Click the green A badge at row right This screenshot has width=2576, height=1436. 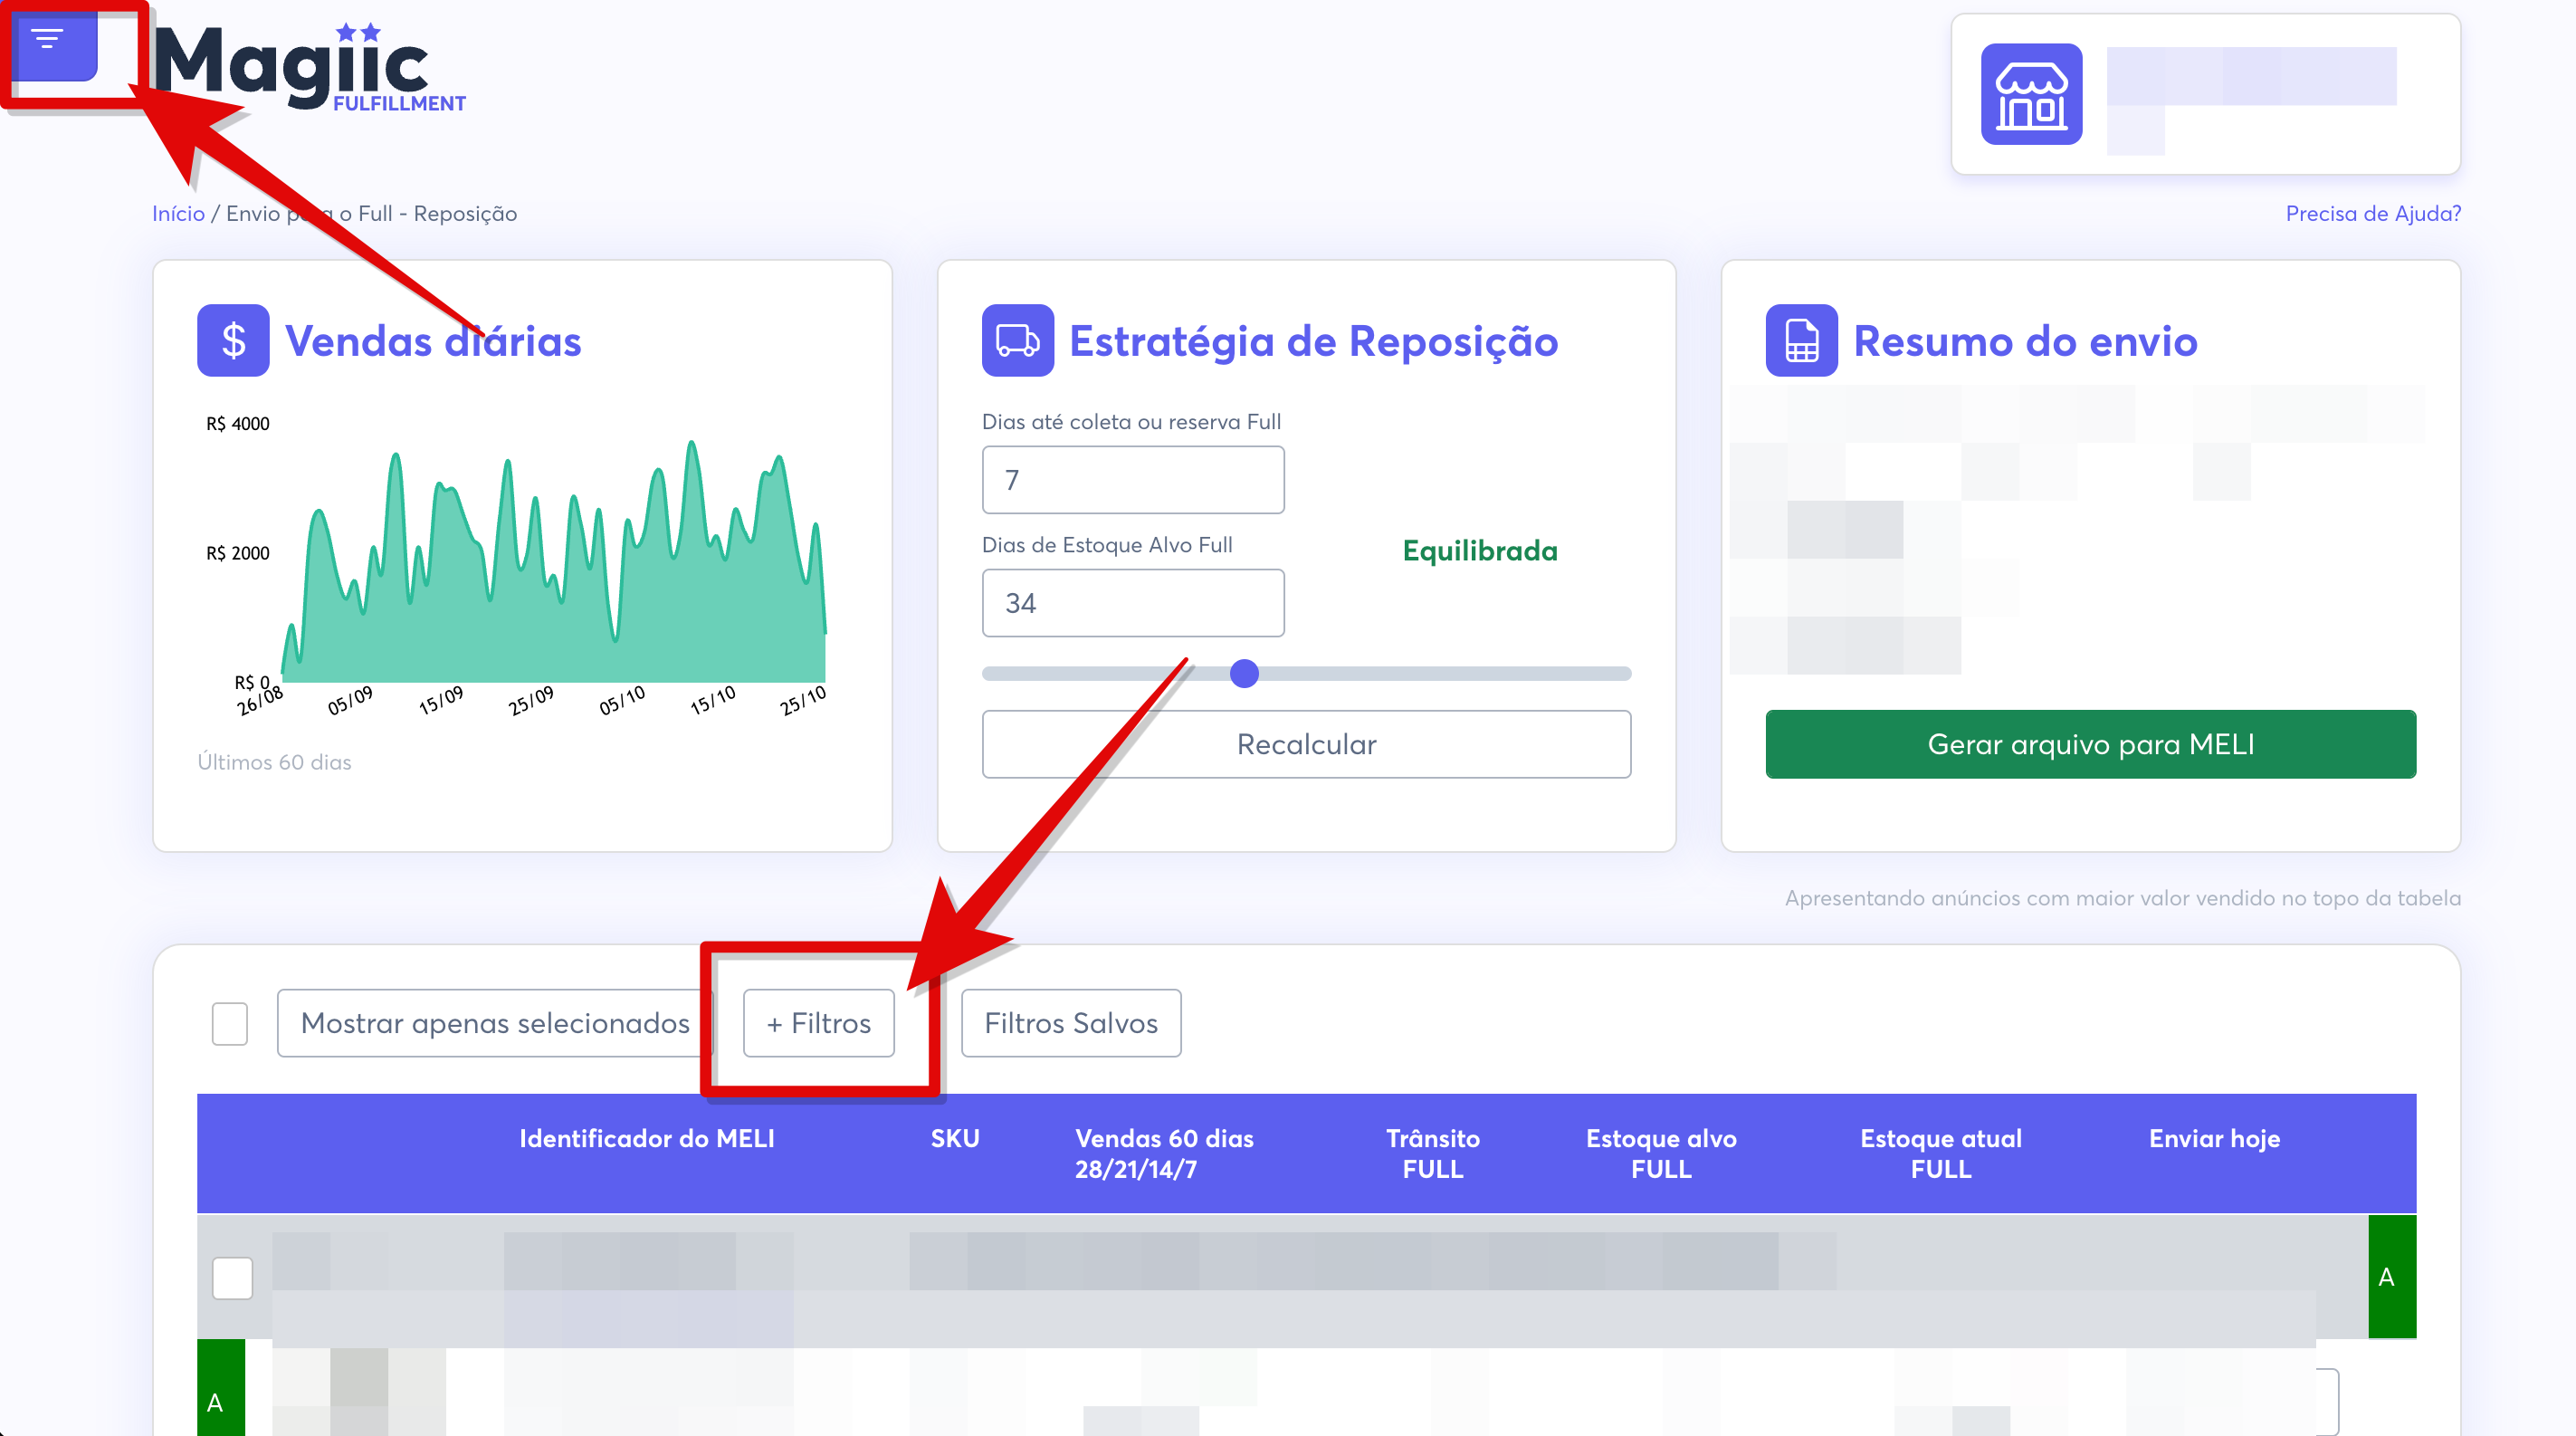(2390, 1276)
